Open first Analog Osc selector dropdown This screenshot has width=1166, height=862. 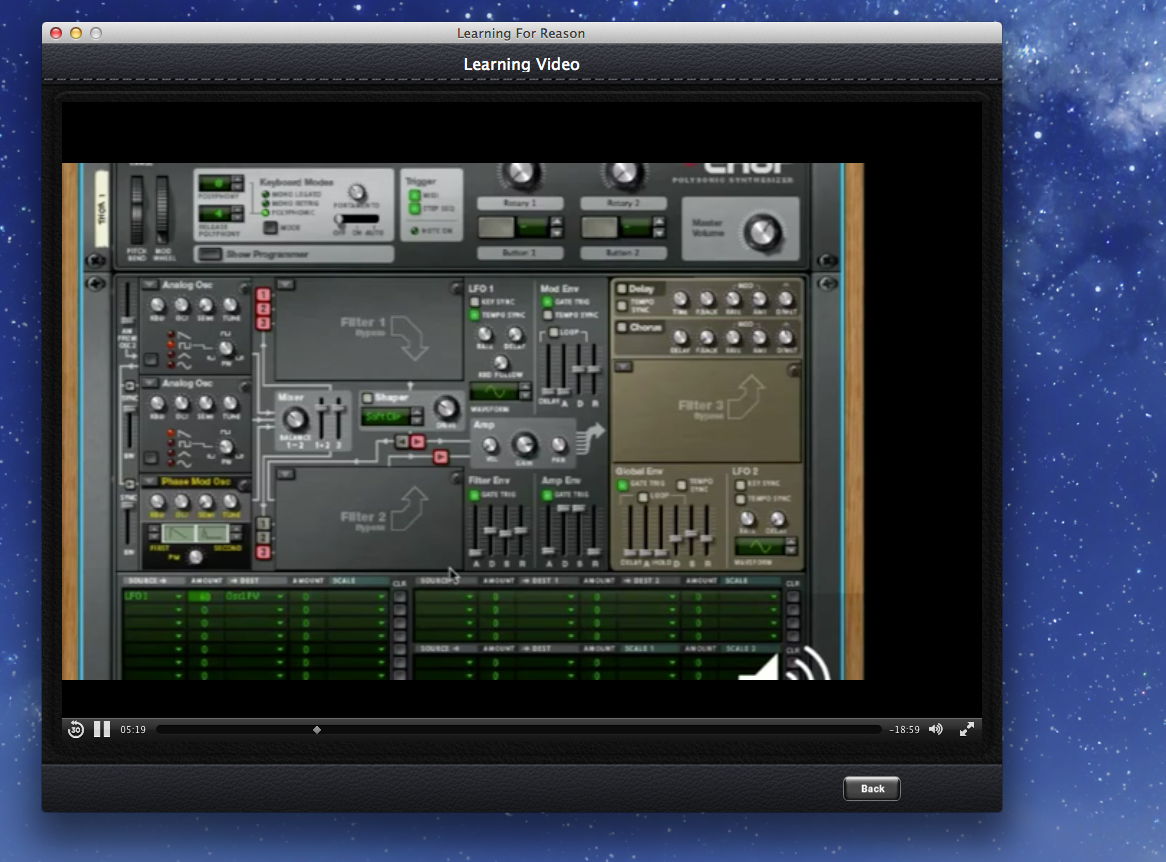149,285
